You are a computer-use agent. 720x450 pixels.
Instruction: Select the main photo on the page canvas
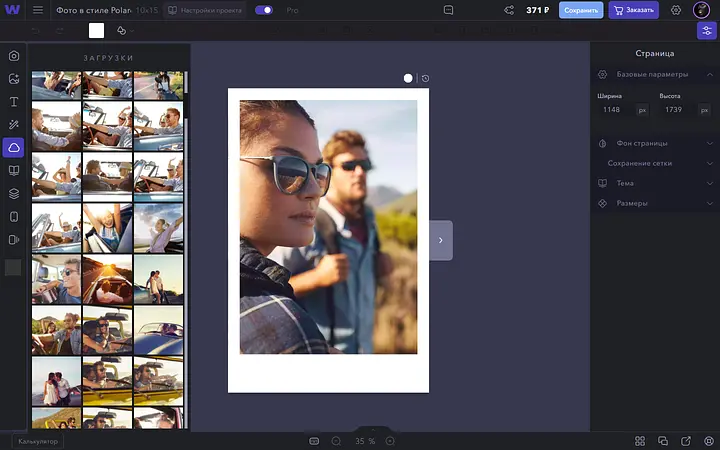pos(328,227)
